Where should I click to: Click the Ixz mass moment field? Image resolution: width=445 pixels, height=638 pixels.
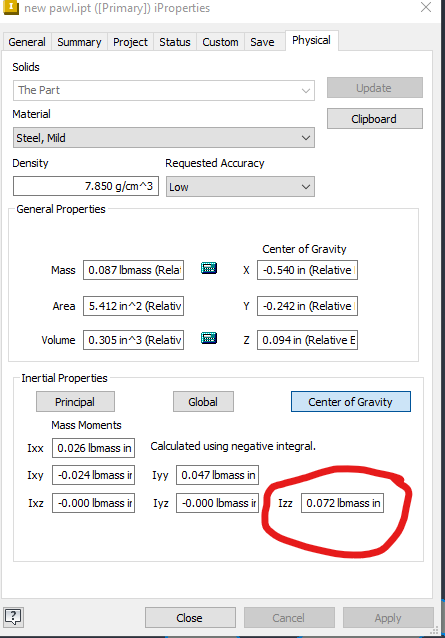click(x=94, y=503)
